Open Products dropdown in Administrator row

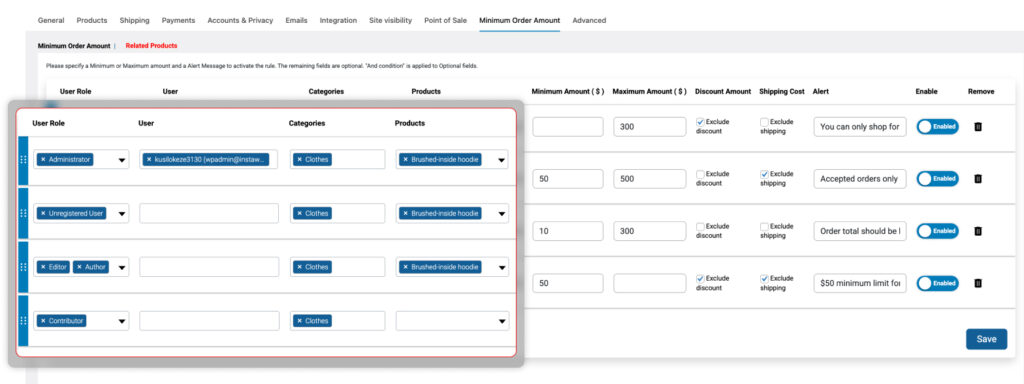tap(502, 160)
